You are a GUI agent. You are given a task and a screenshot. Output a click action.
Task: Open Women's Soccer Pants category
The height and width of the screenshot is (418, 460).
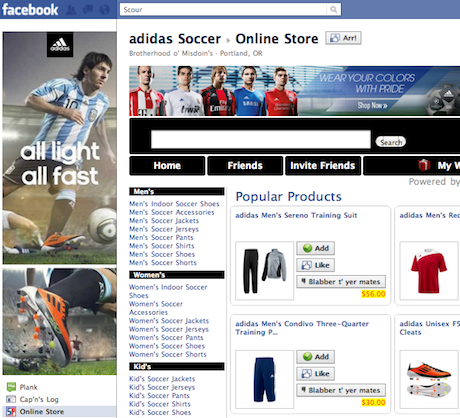coord(166,337)
